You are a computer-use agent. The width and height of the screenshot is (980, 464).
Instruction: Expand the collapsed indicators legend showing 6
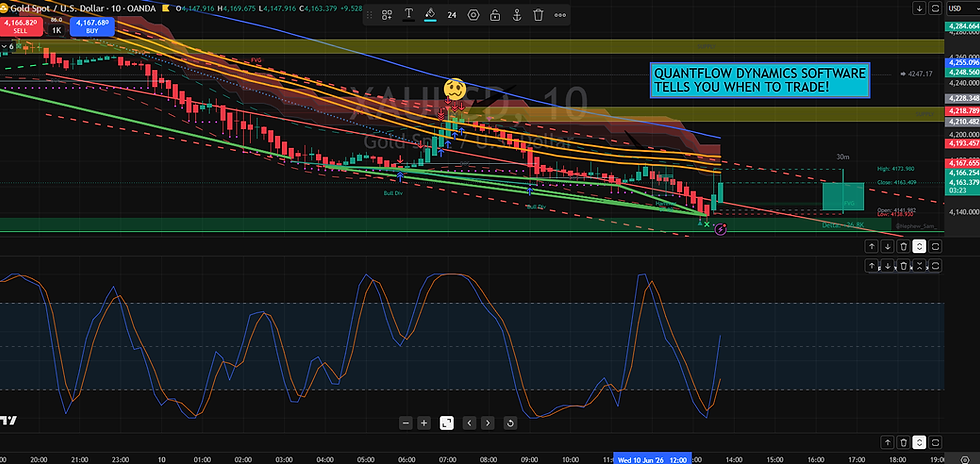(8, 46)
